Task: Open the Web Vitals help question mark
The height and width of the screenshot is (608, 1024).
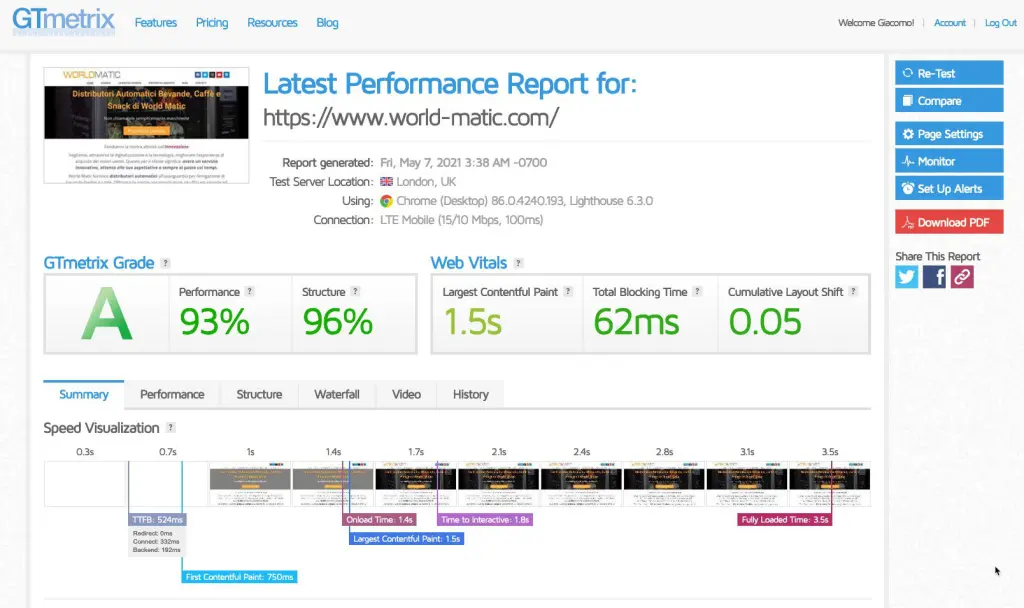Action: pos(518,263)
